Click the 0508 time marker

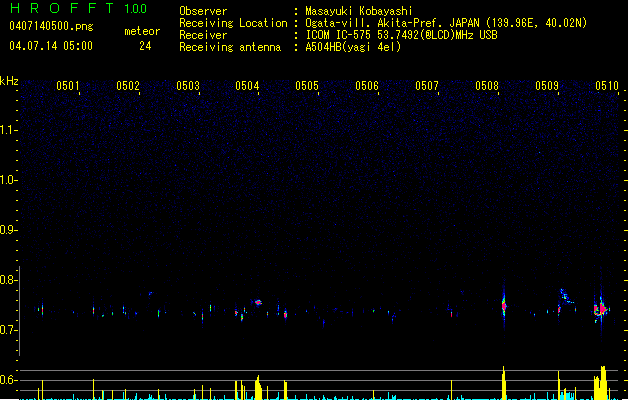pyautogui.click(x=487, y=86)
